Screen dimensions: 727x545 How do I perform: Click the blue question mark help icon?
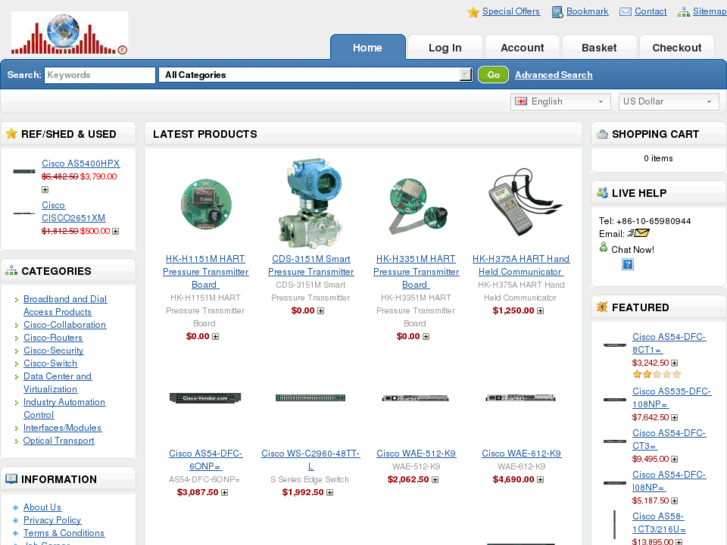click(627, 264)
